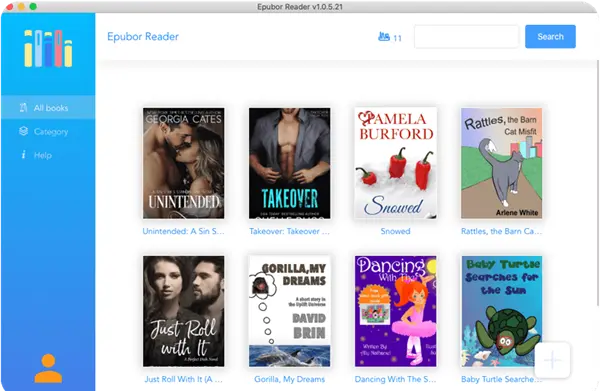Image resolution: width=600 pixels, height=391 pixels.
Task: Open the Takeover book cover
Action: (290, 163)
